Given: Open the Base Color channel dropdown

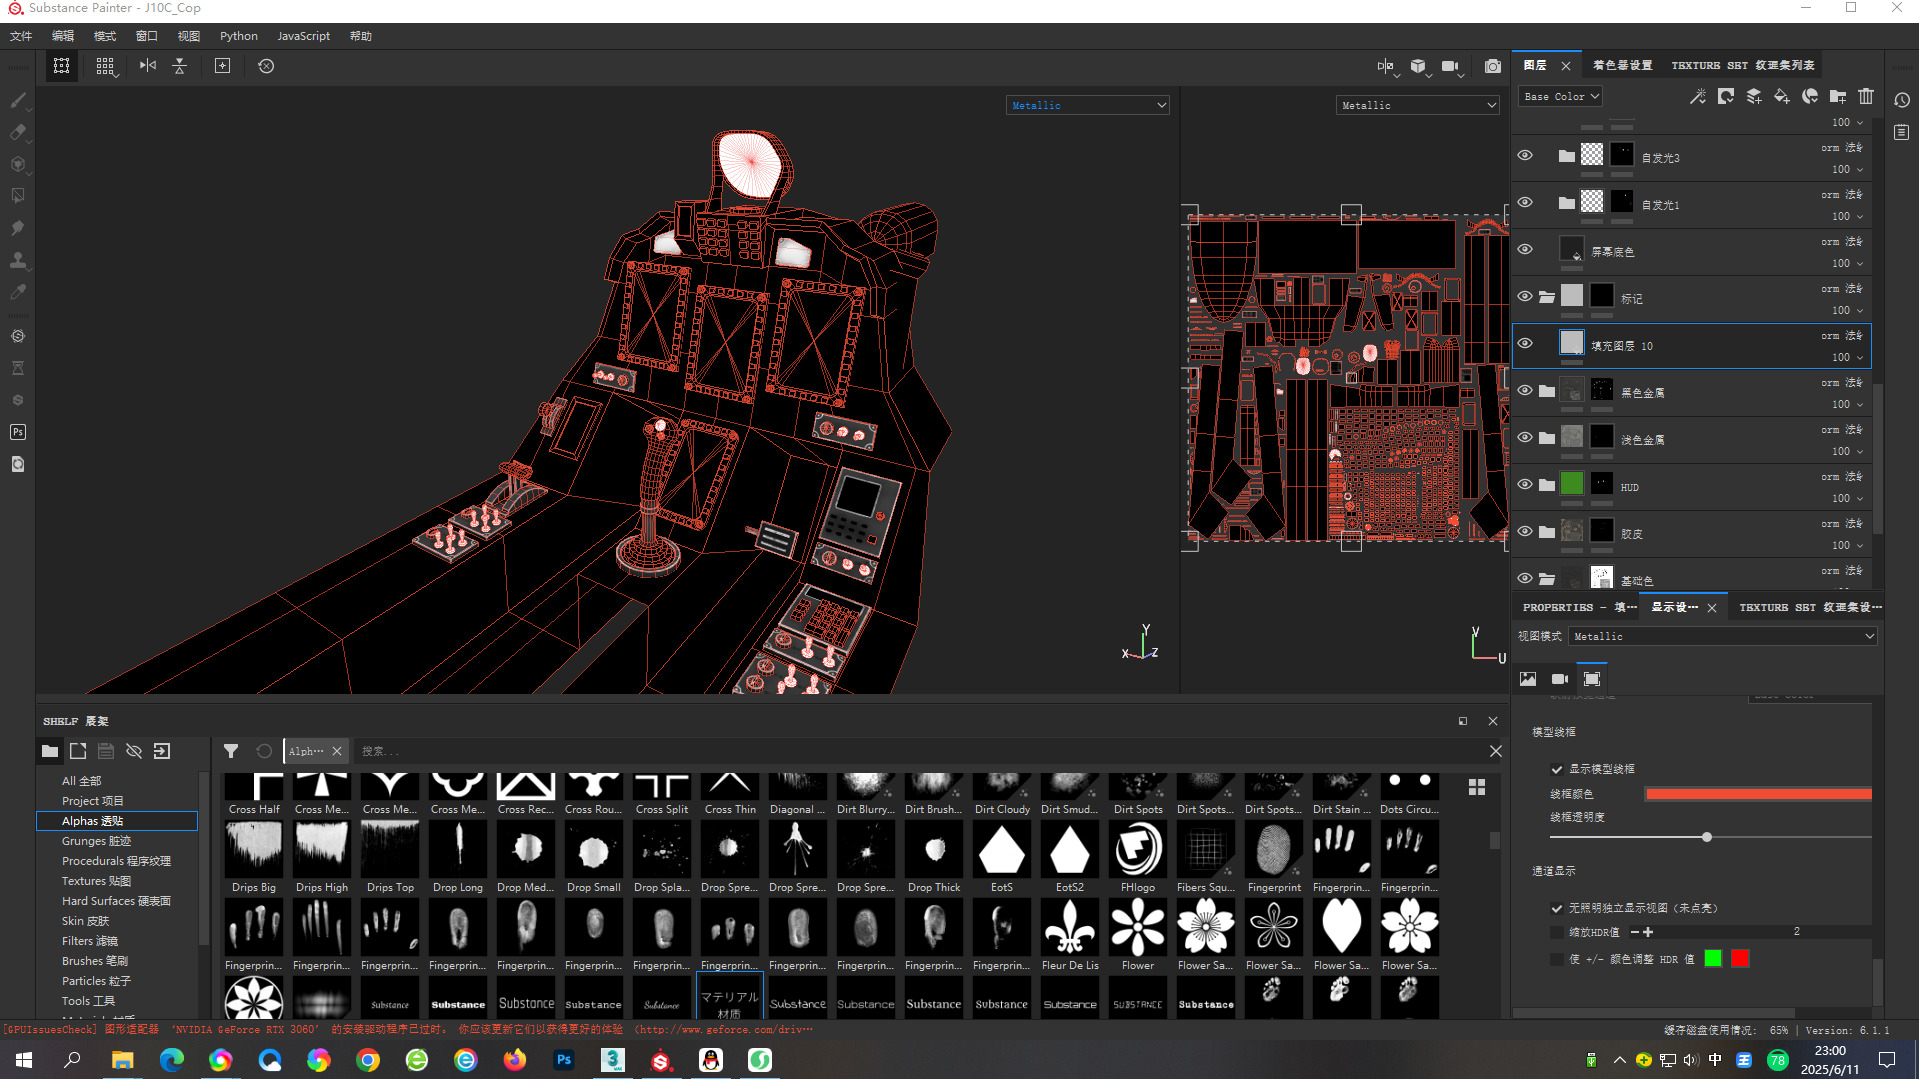Looking at the screenshot, I should click(x=1561, y=96).
